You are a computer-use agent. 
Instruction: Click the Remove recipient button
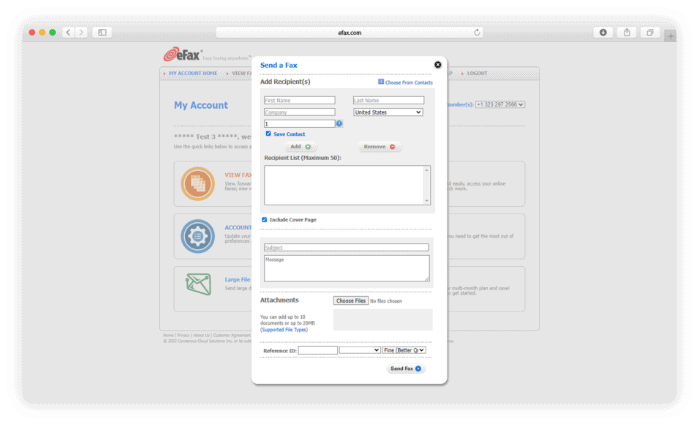pos(379,147)
